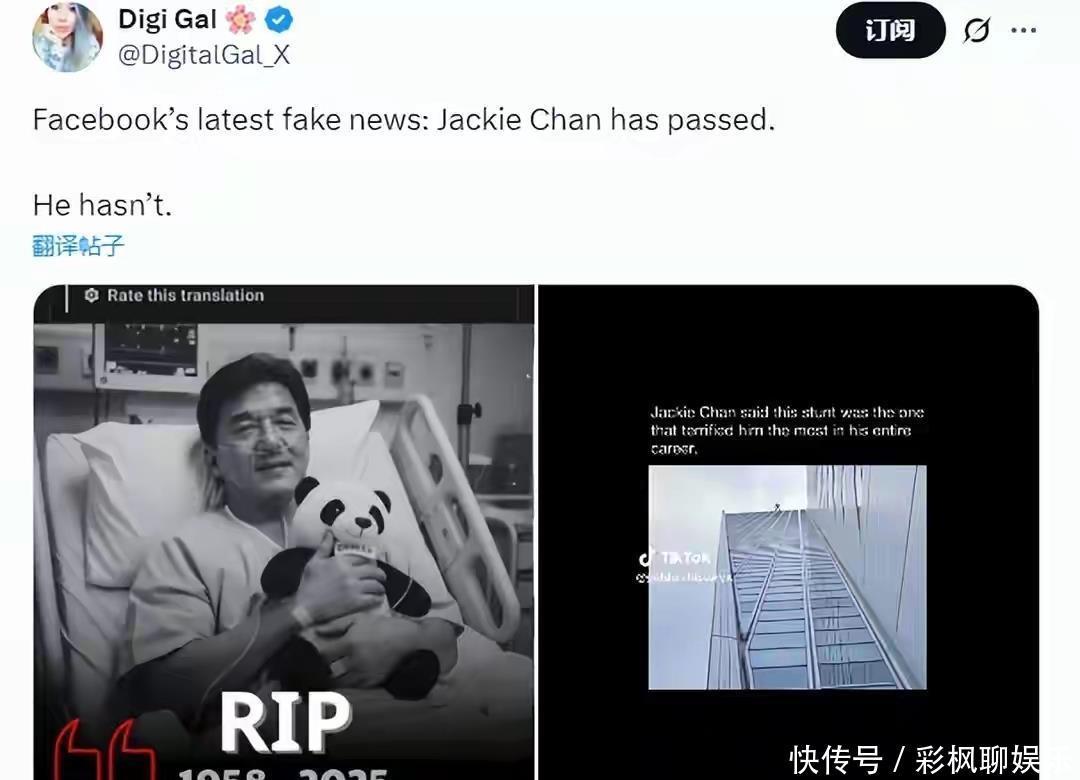This screenshot has width=1080, height=780.
Task: Open the @DigitalGal_X handle link
Action: [x=204, y=54]
